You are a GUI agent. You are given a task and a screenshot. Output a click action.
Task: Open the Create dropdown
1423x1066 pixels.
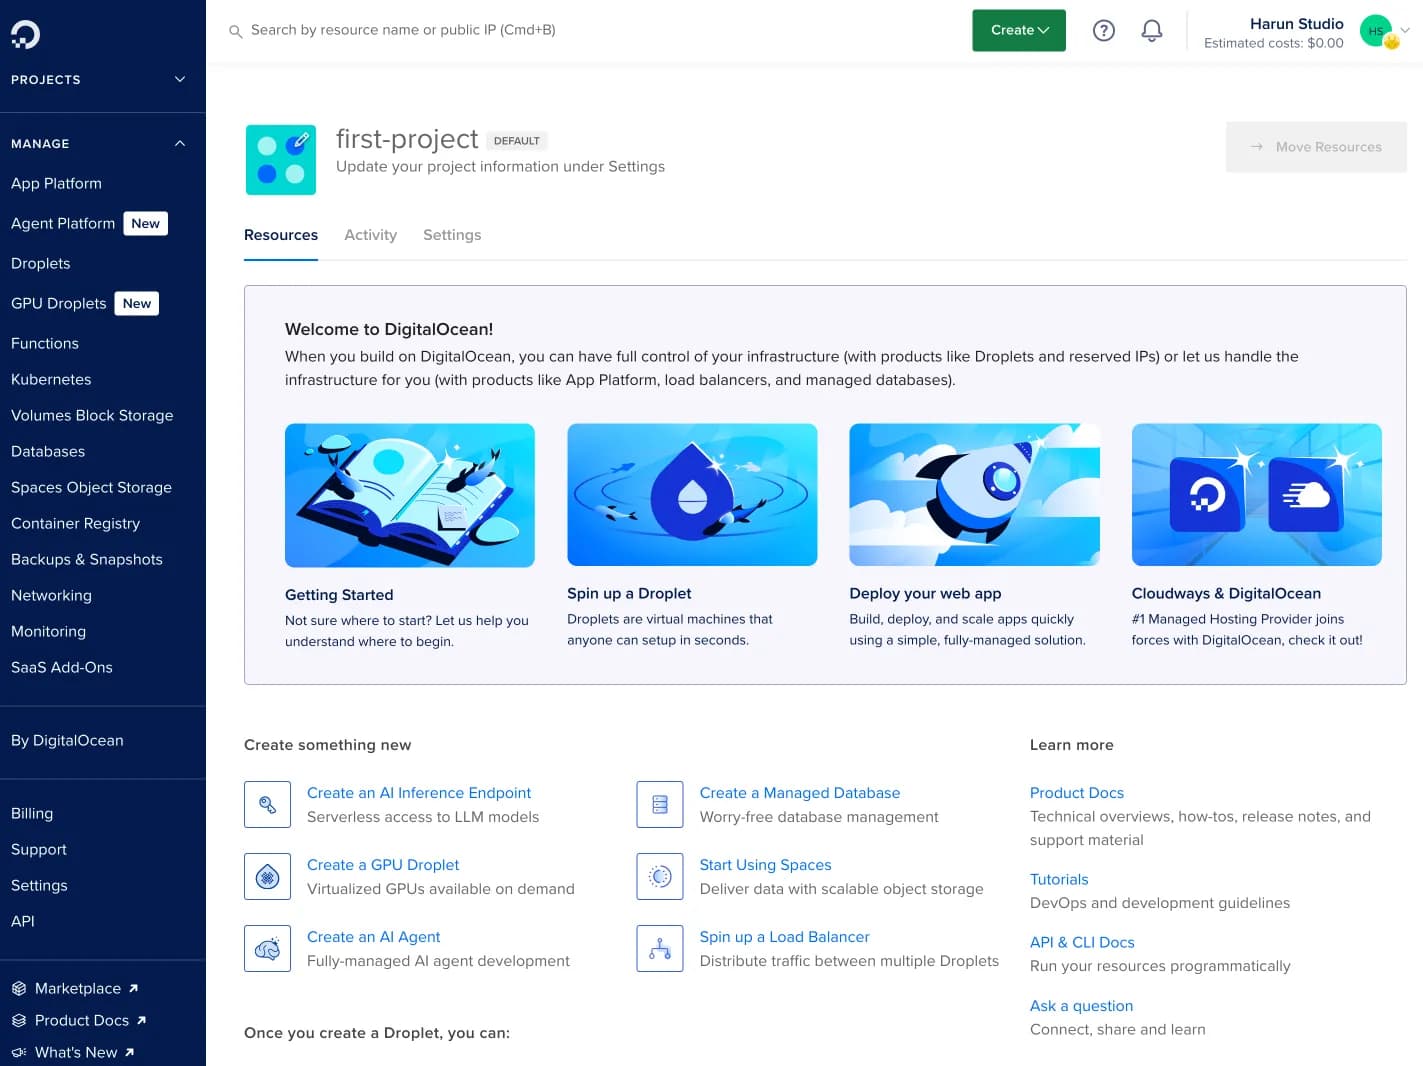(1018, 30)
